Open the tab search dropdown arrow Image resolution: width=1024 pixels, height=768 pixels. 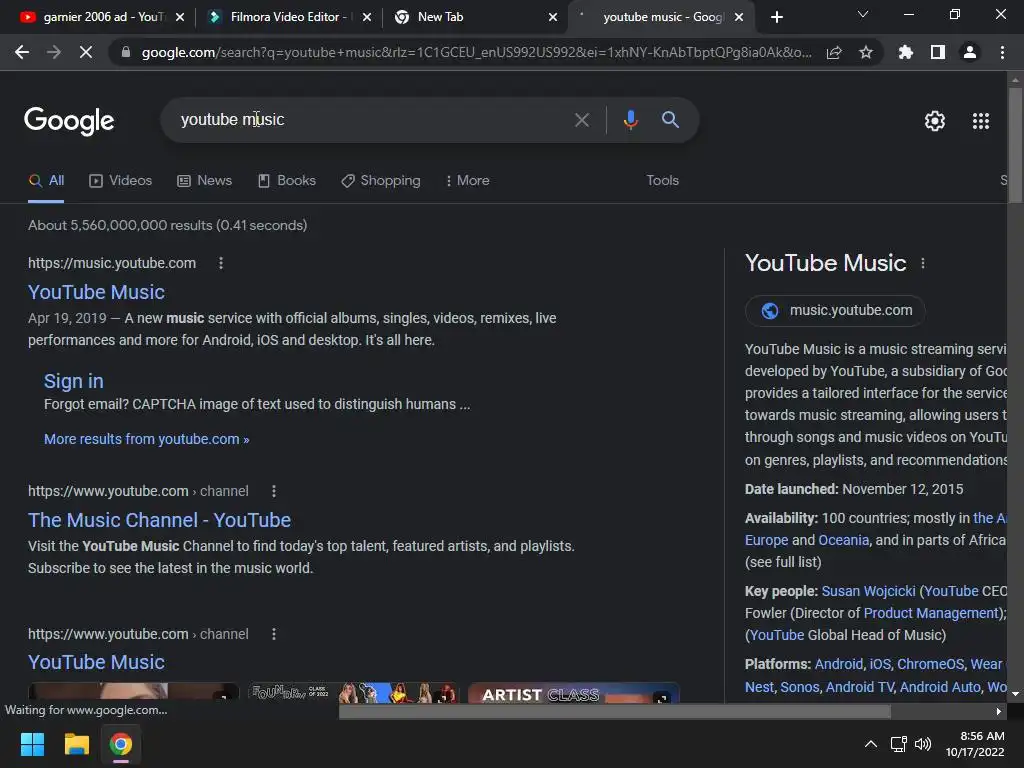(863, 14)
